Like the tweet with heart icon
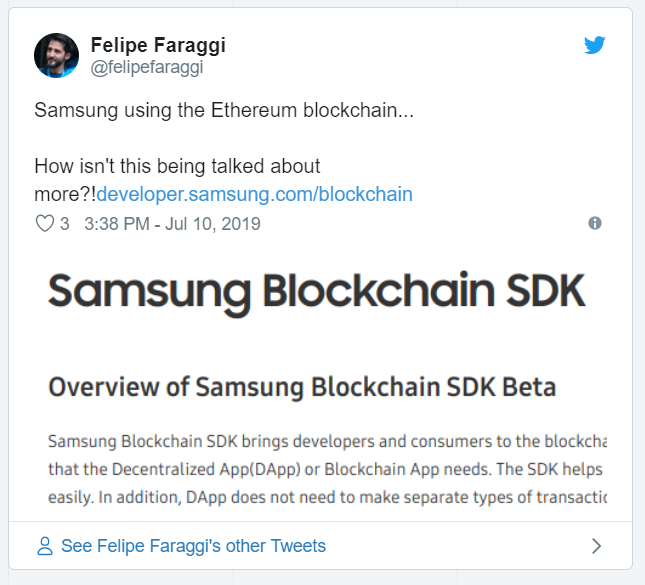Viewport: 645px width, 585px height. tap(44, 224)
